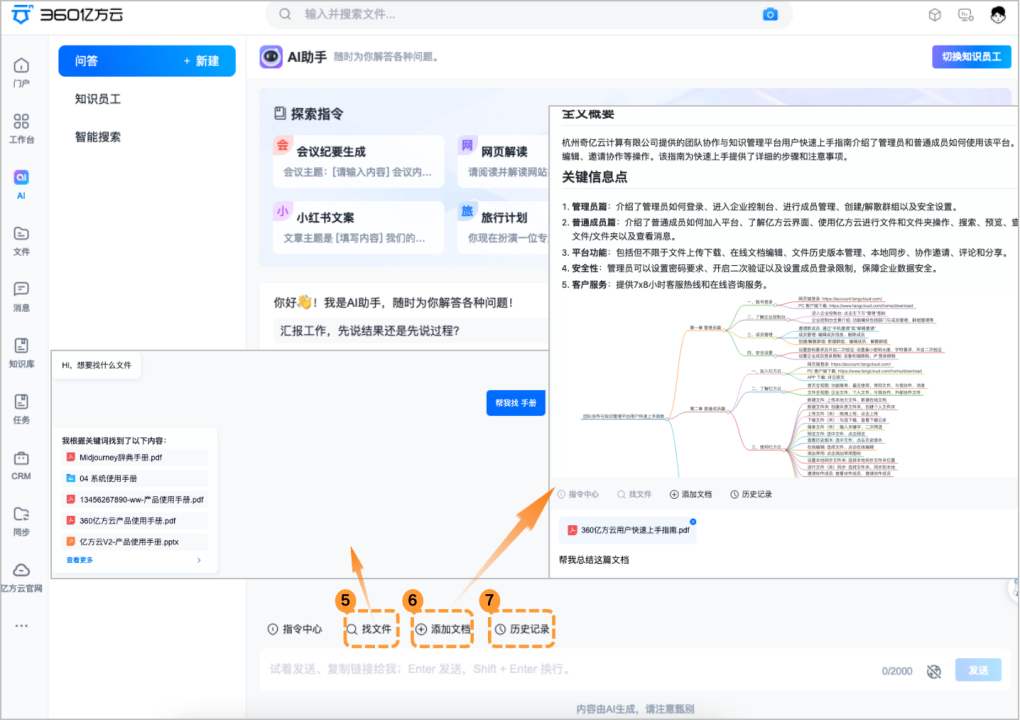
Task: Open the 消息 messages icon
Action: [x=21, y=289]
